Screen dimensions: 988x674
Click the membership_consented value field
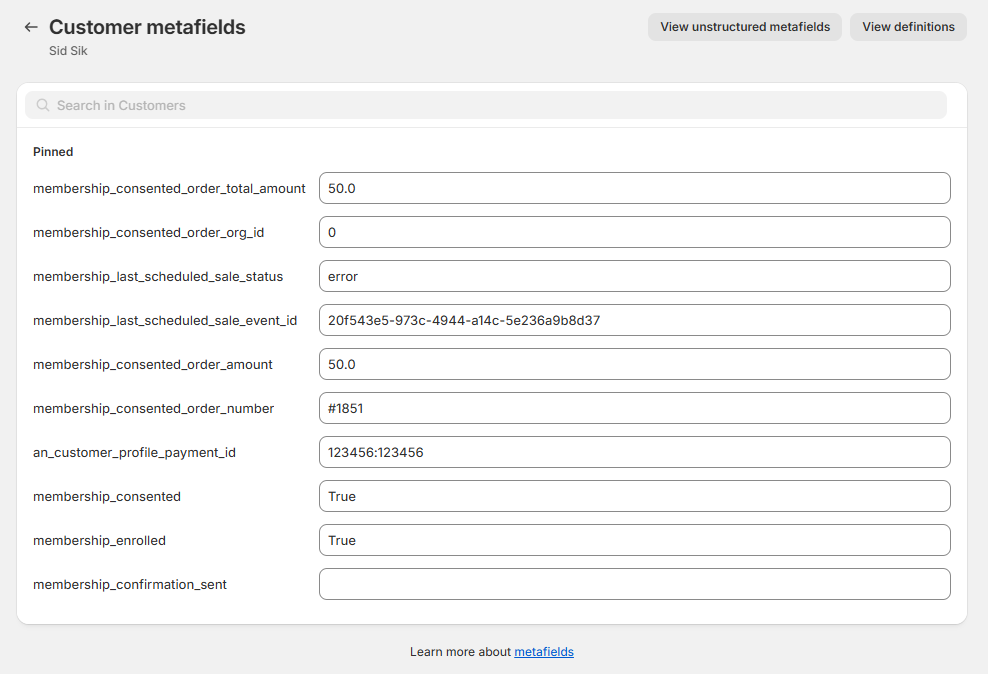pos(634,496)
